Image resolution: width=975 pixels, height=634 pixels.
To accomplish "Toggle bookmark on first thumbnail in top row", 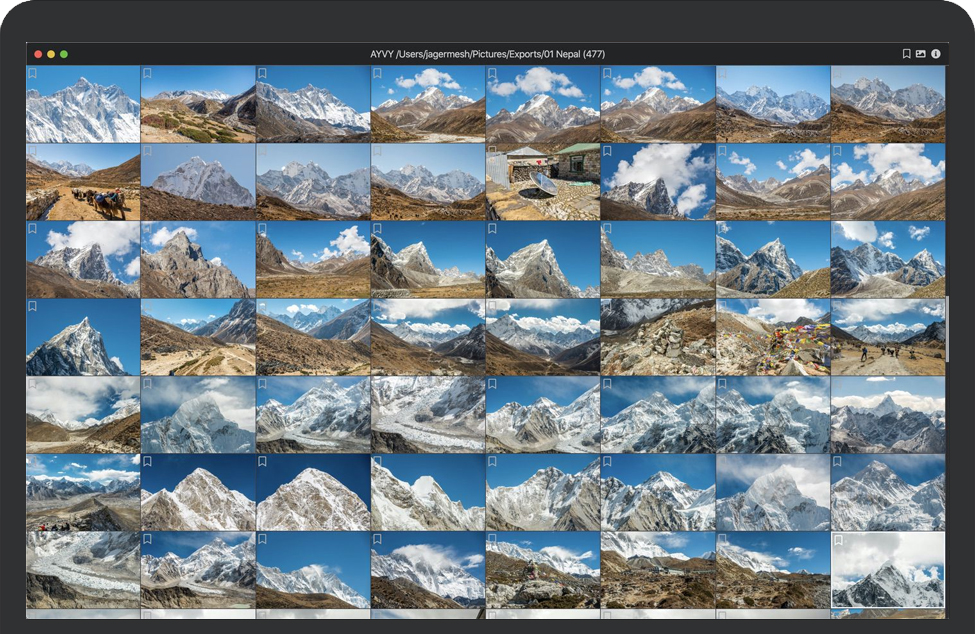I will tap(32, 73).
